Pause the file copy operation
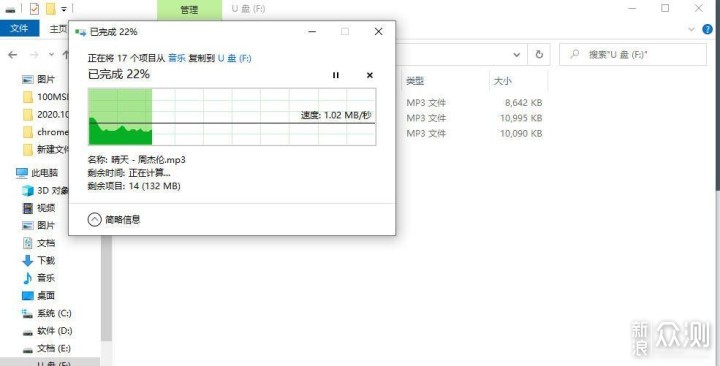 [336, 75]
